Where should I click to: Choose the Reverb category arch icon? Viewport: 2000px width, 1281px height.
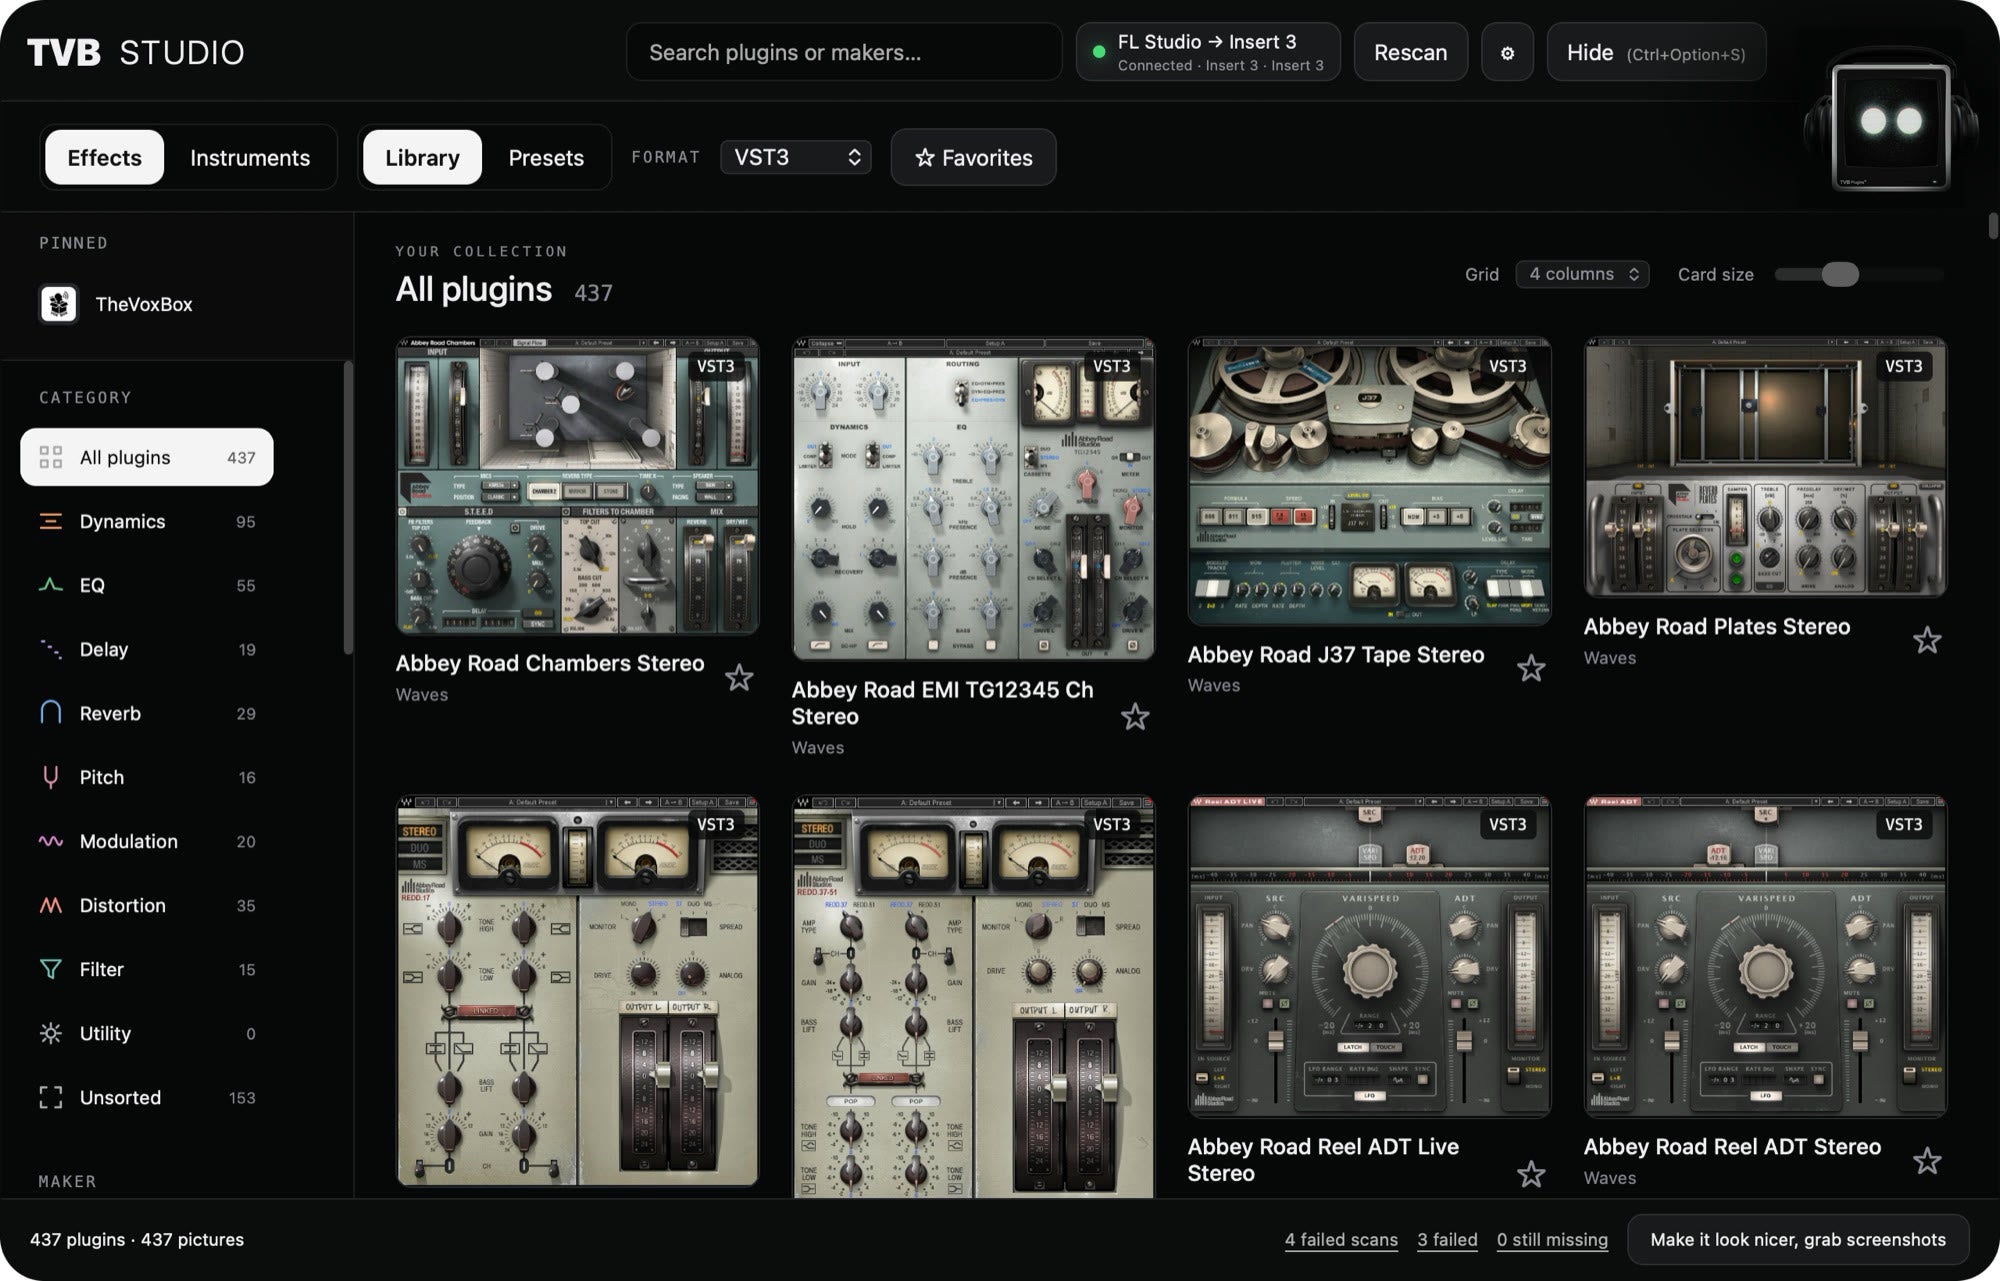pyautogui.click(x=50, y=713)
